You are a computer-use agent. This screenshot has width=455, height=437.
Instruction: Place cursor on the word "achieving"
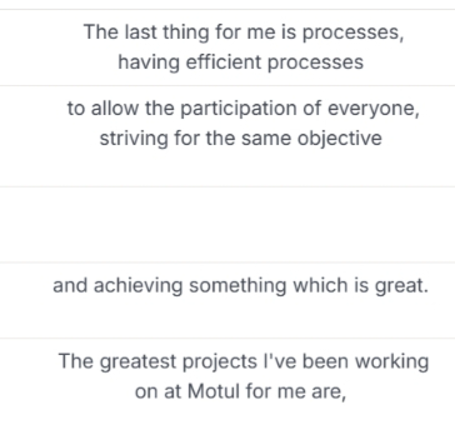pos(138,286)
